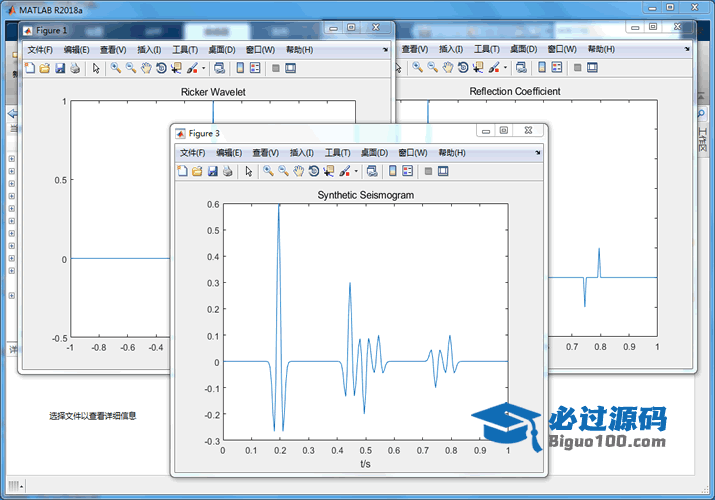Open 桌面(D) menu in Figure 3
The width and height of the screenshot is (715, 500).
click(374, 153)
